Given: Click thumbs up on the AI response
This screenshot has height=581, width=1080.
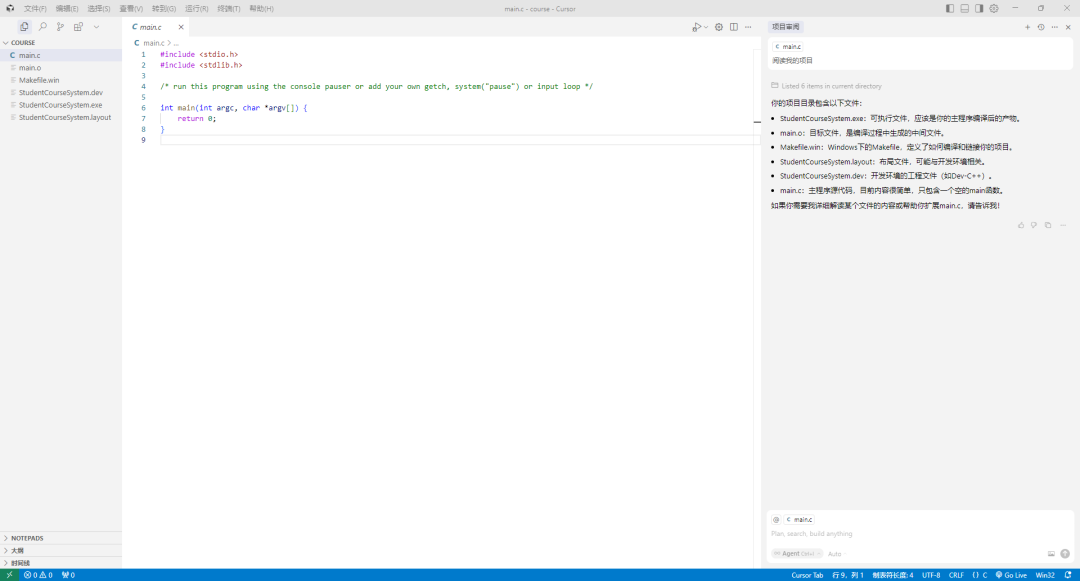Looking at the screenshot, I should click(x=1021, y=225).
